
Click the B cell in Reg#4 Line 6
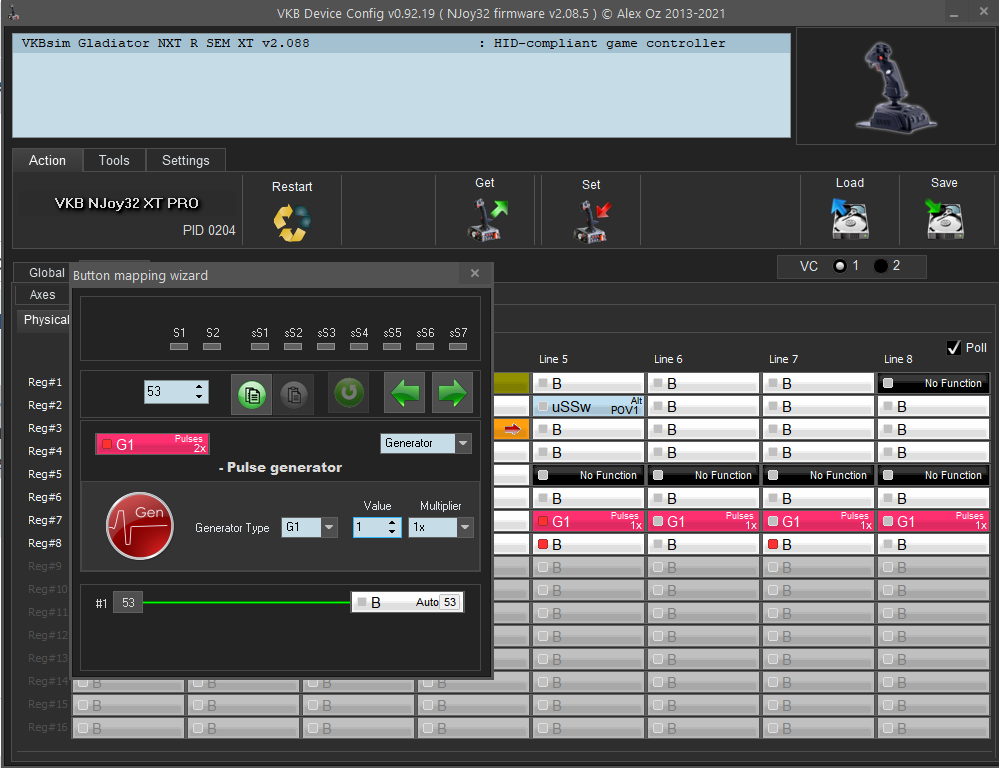tap(703, 452)
